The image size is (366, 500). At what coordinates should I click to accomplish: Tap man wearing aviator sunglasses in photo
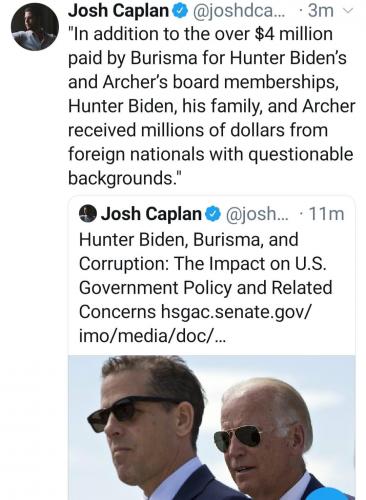(x=267, y=440)
